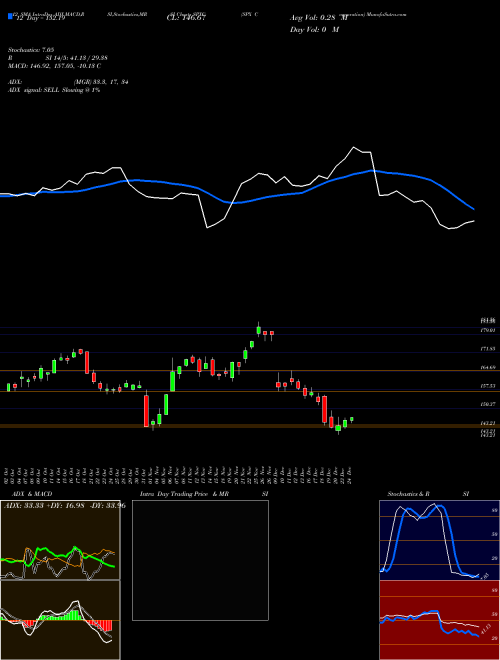Image resolution: width=500 pixels, height=660 pixels.
Task: Click the blue 12 Day SMA legend square
Action: (10, 16)
